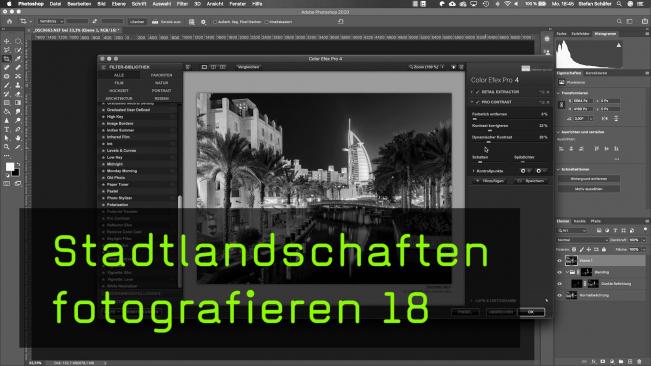Uncheck Pro Contrast filter checkbox
Image resolution: width=651 pixels, height=366 pixels.
pos(477,102)
